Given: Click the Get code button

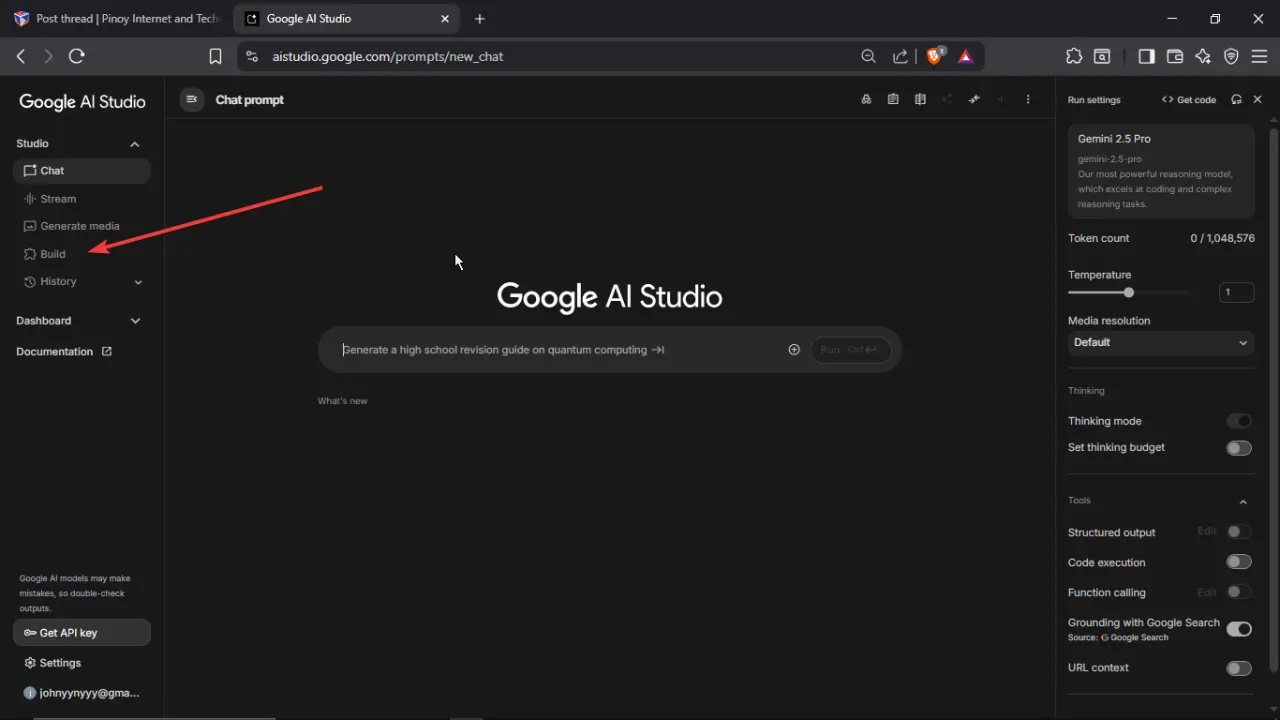Looking at the screenshot, I should coord(1189,99).
